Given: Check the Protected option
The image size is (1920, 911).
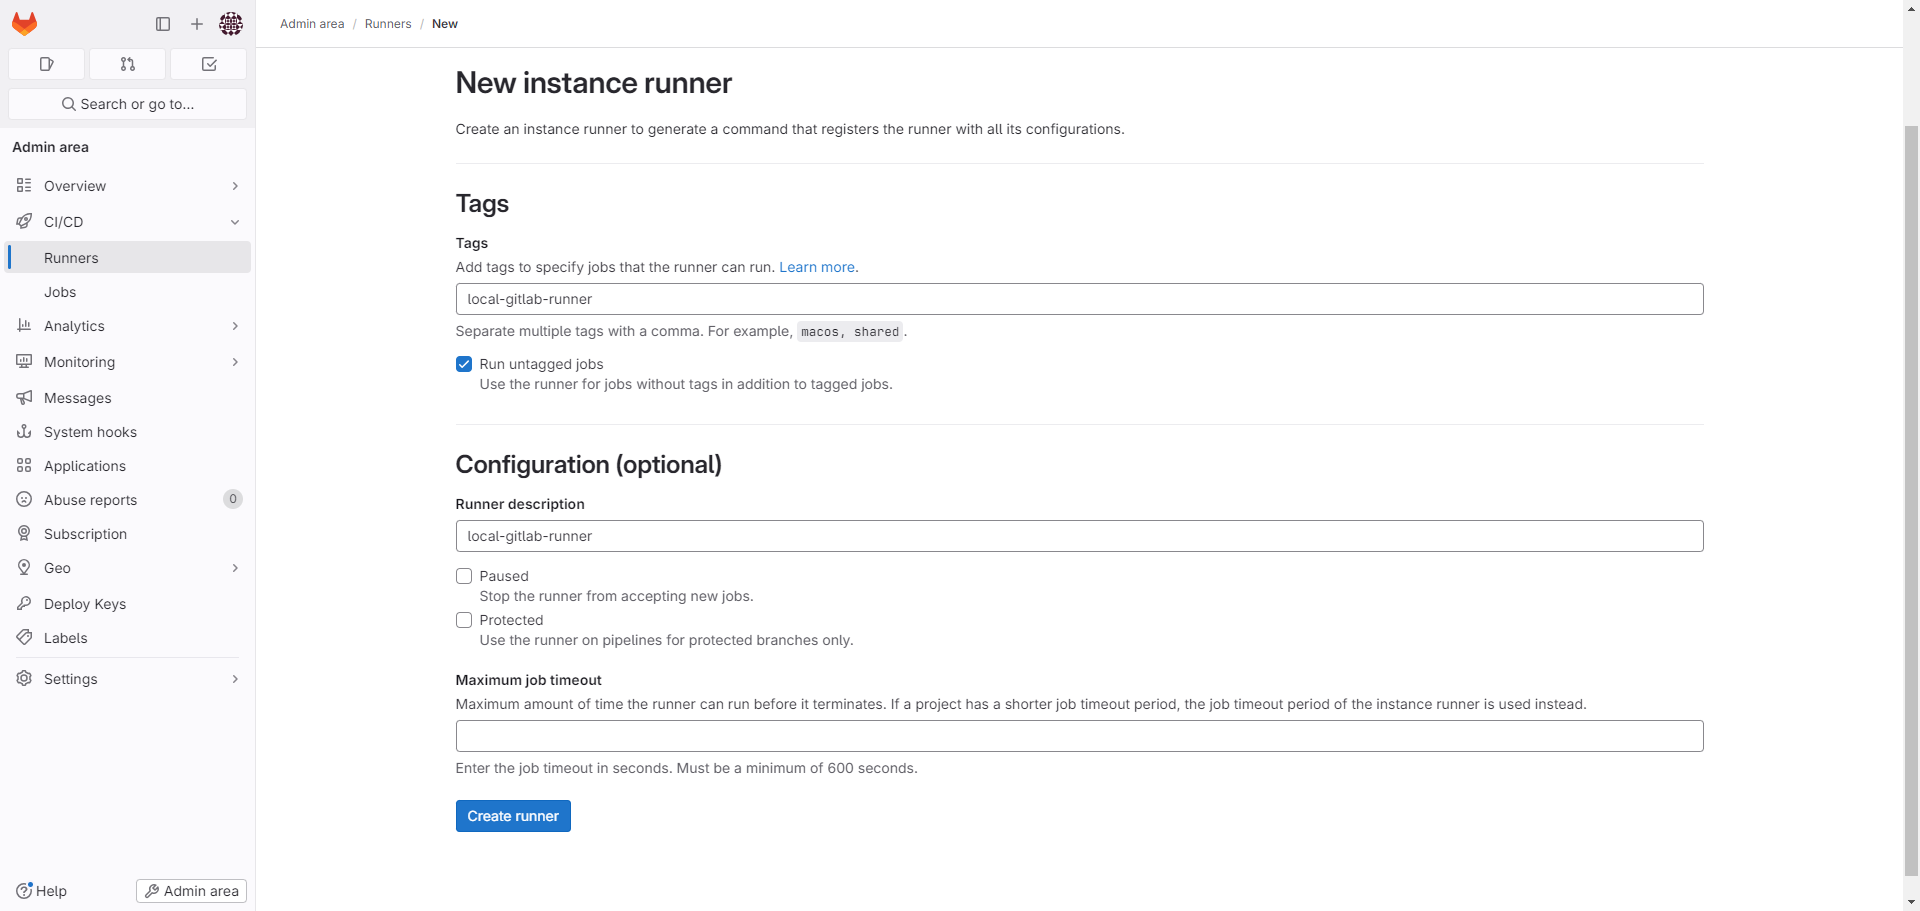Looking at the screenshot, I should pos(464,620).
